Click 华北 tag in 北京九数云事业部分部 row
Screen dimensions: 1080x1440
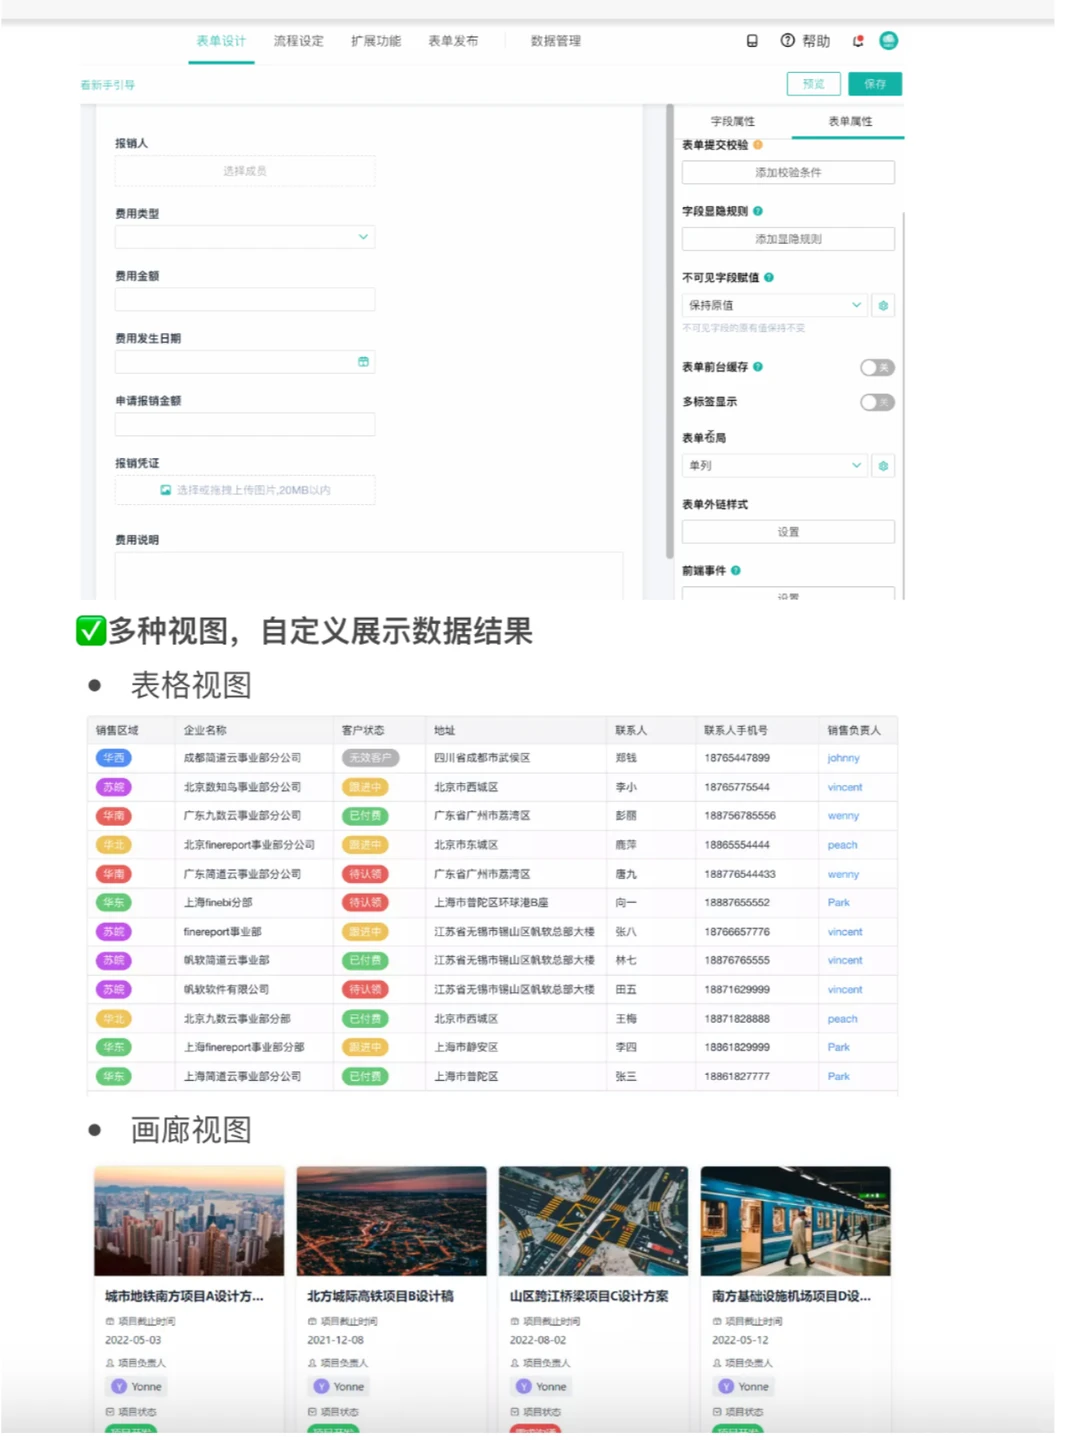114,1019
